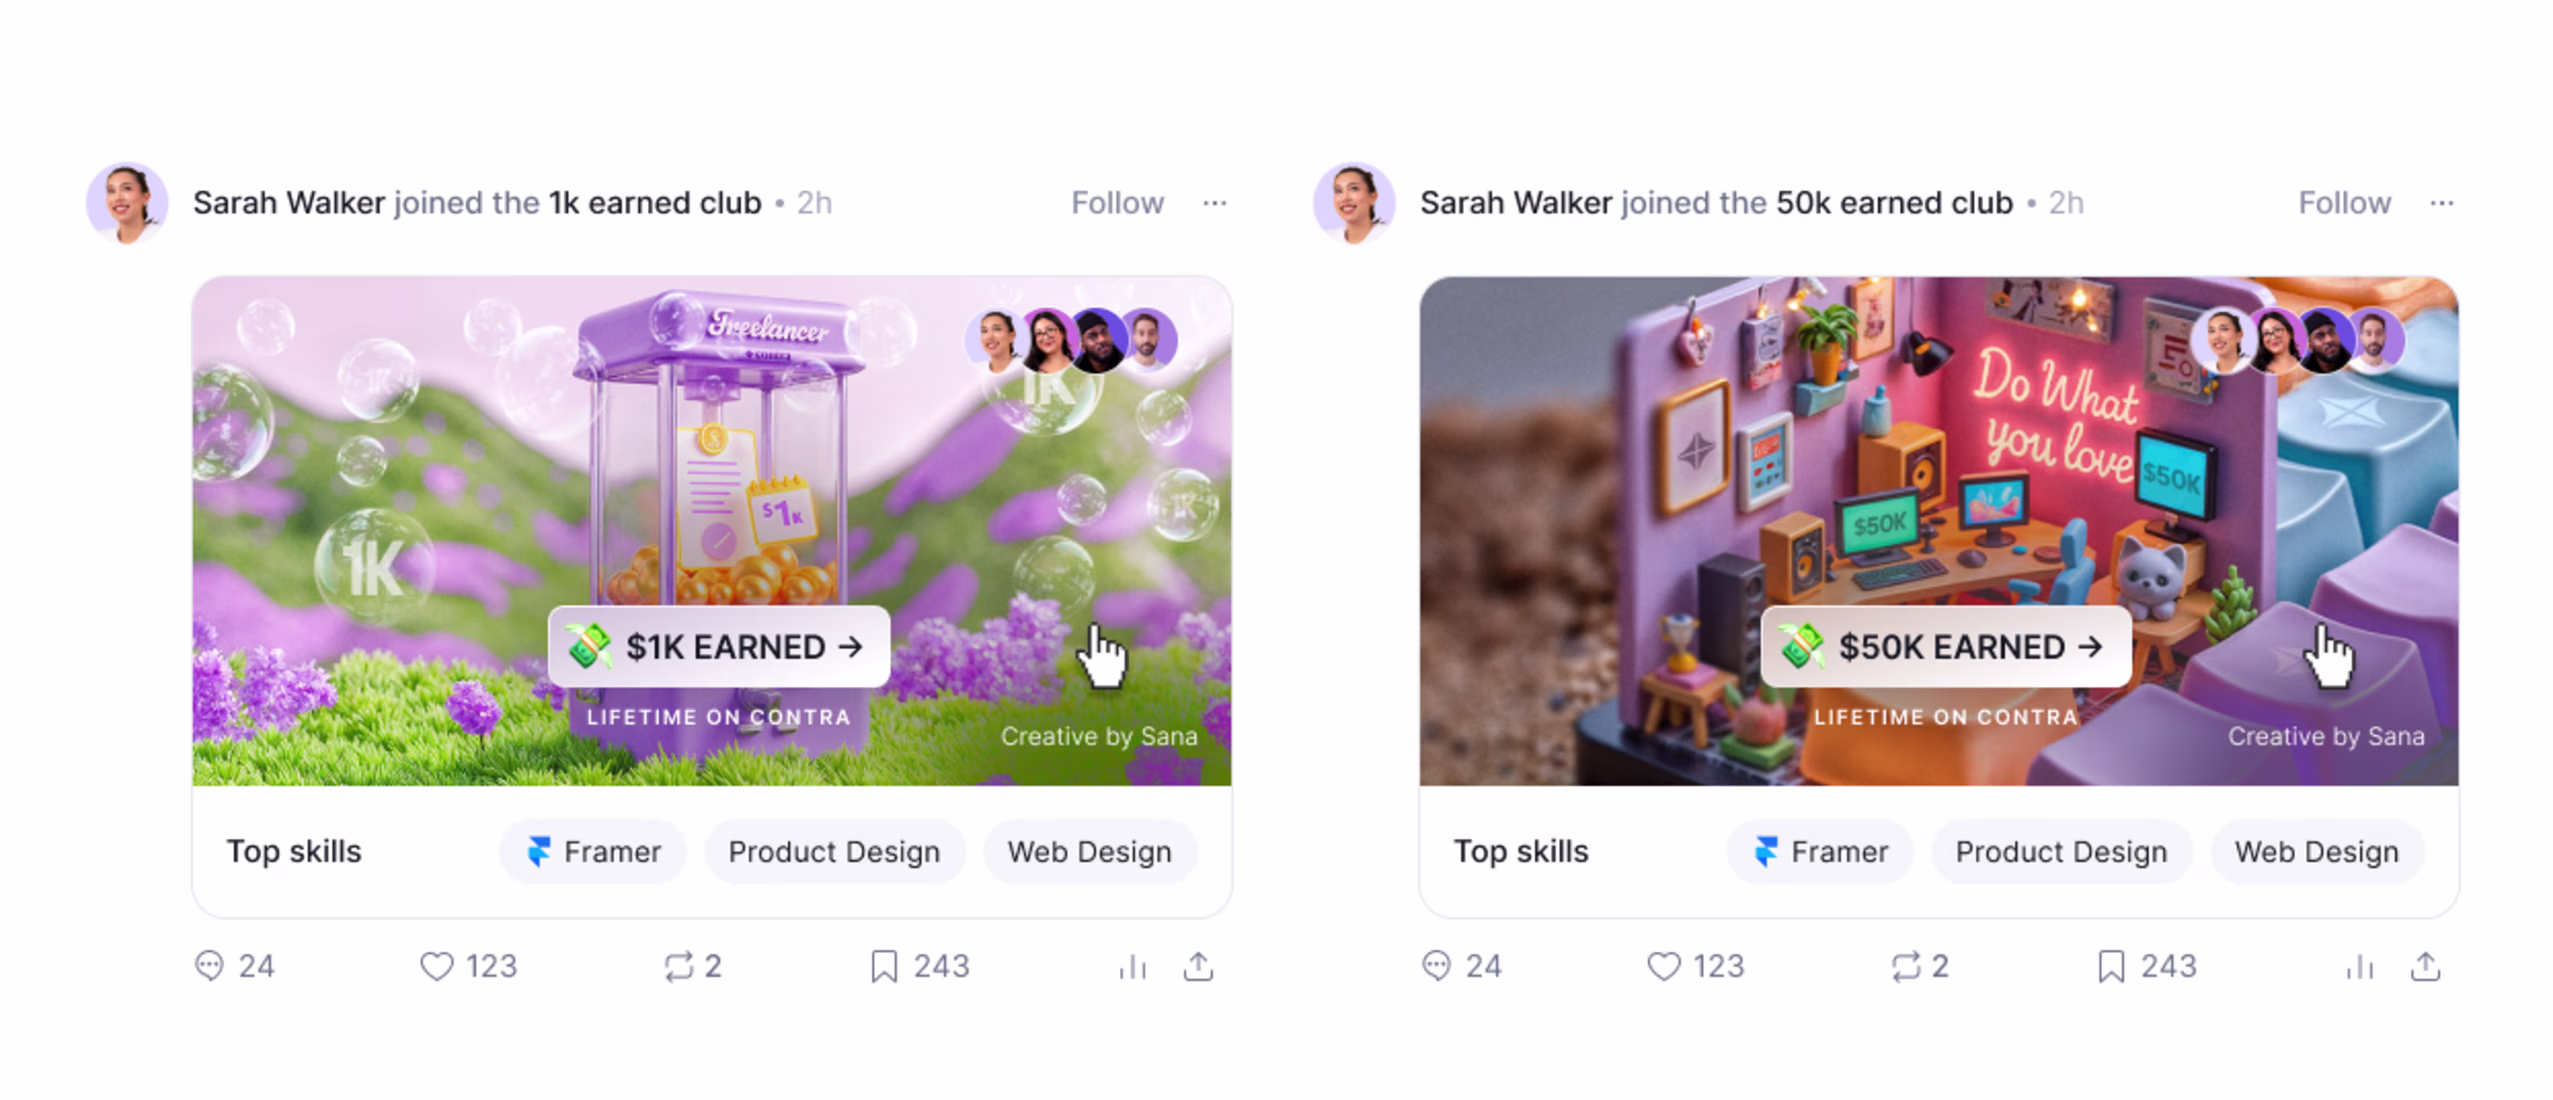Share the 1k earned club post
Screen dimensions: 2553x1100
click(1198, 966)
